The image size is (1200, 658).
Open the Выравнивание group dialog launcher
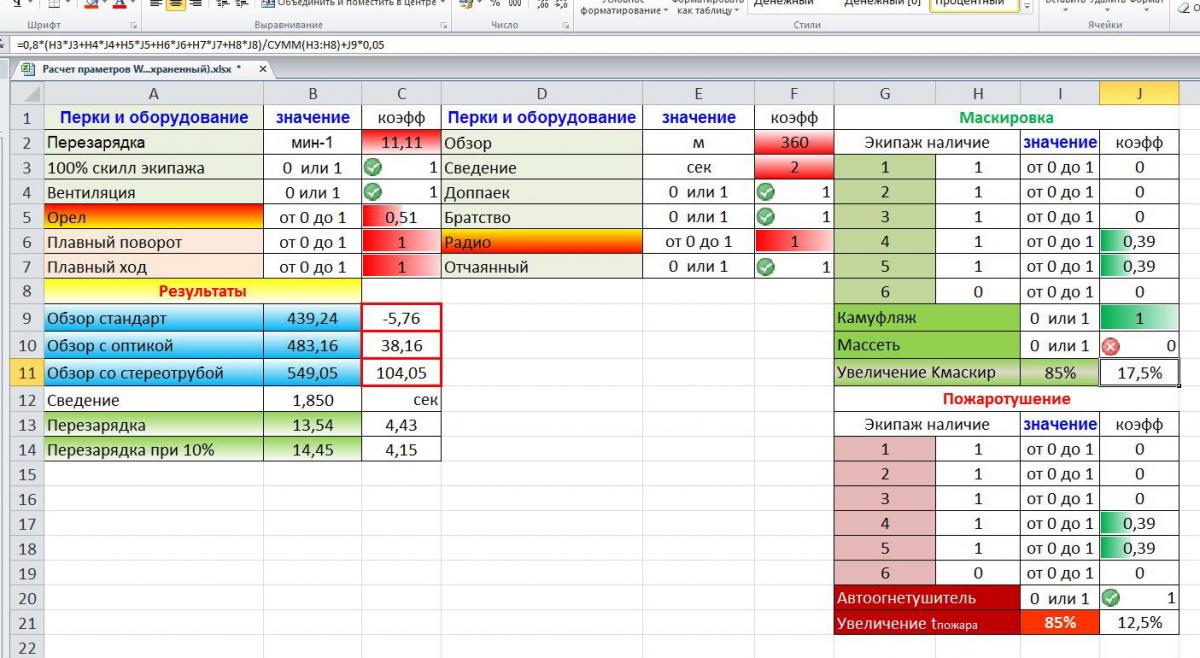pos(444,24)
